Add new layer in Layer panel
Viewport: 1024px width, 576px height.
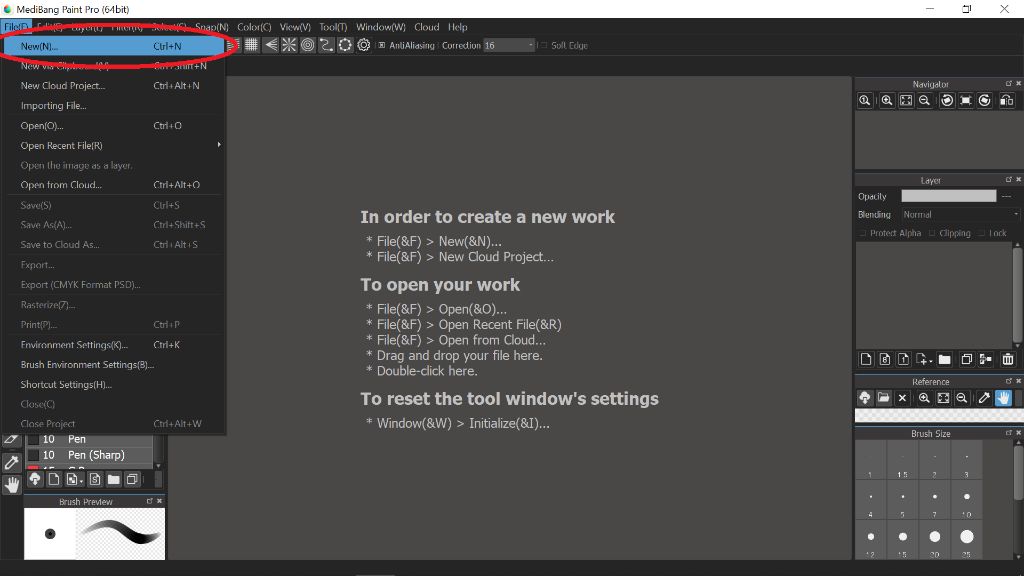pyautogui.click(x=866, y=359)
